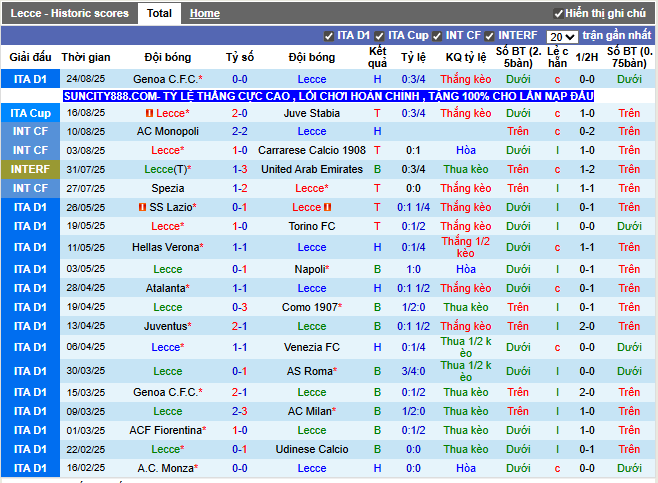Open Spezia team link
The height and width of the screenshot is (483, 658).
pyautogui.click(x=167, y=188)
